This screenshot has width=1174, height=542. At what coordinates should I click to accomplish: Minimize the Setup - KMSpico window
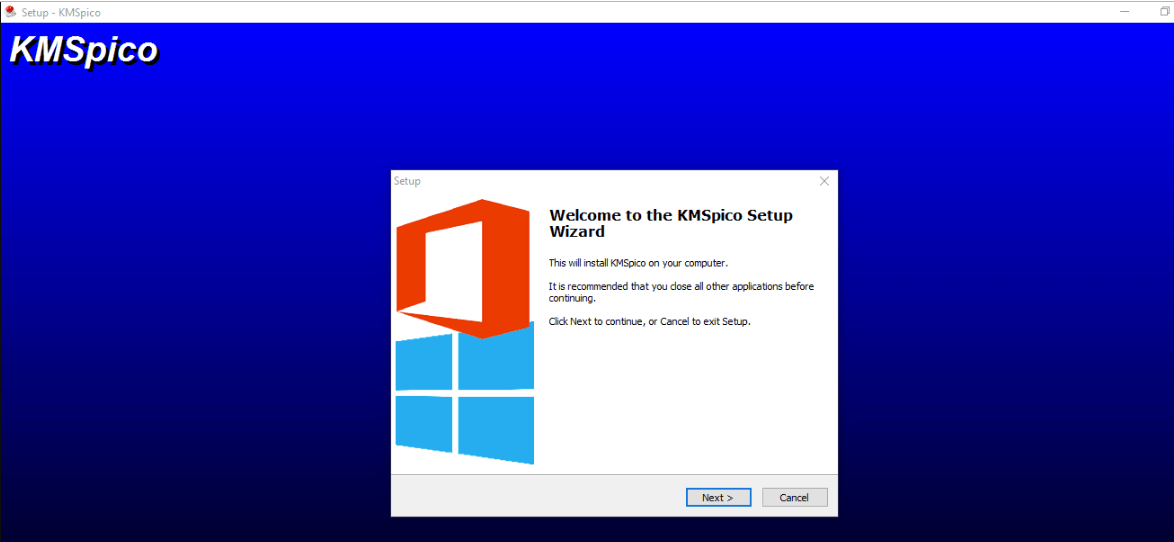1123,11
